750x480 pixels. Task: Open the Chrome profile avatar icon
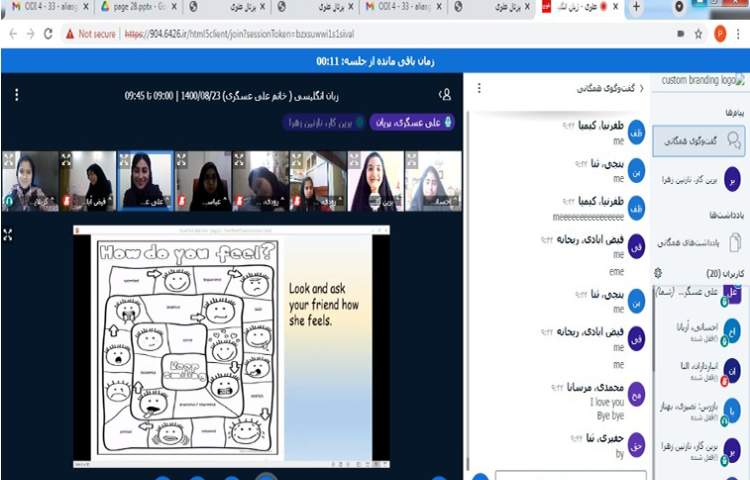719,33
